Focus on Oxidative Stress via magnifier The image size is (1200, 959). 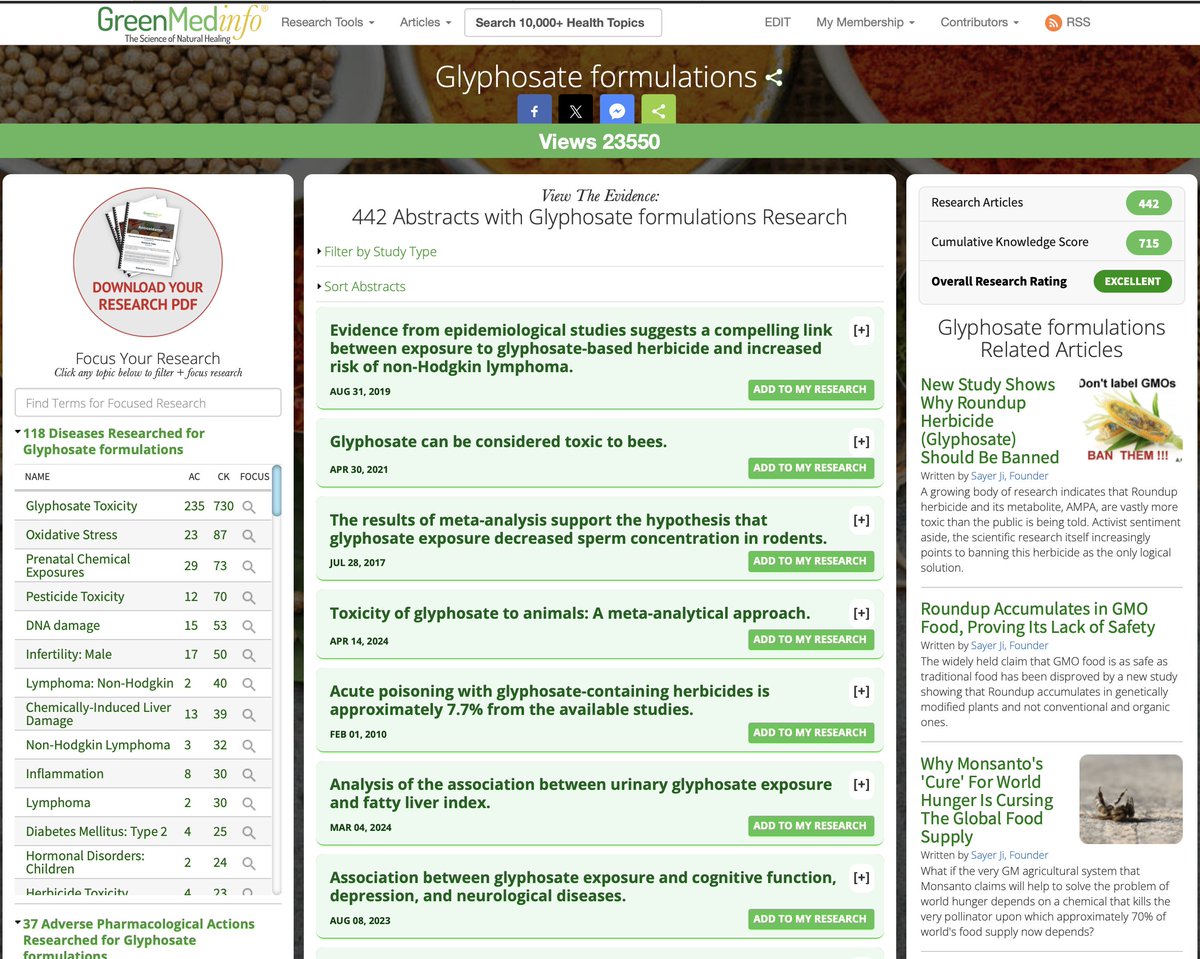tap(249, 536)
